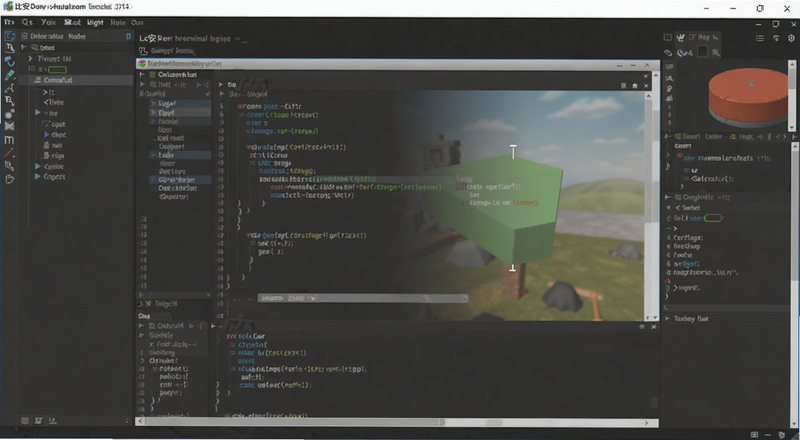Viewport: 800px width, 440px height.
Task: Close the gray bar below the code editor
Action: (464, 299)
